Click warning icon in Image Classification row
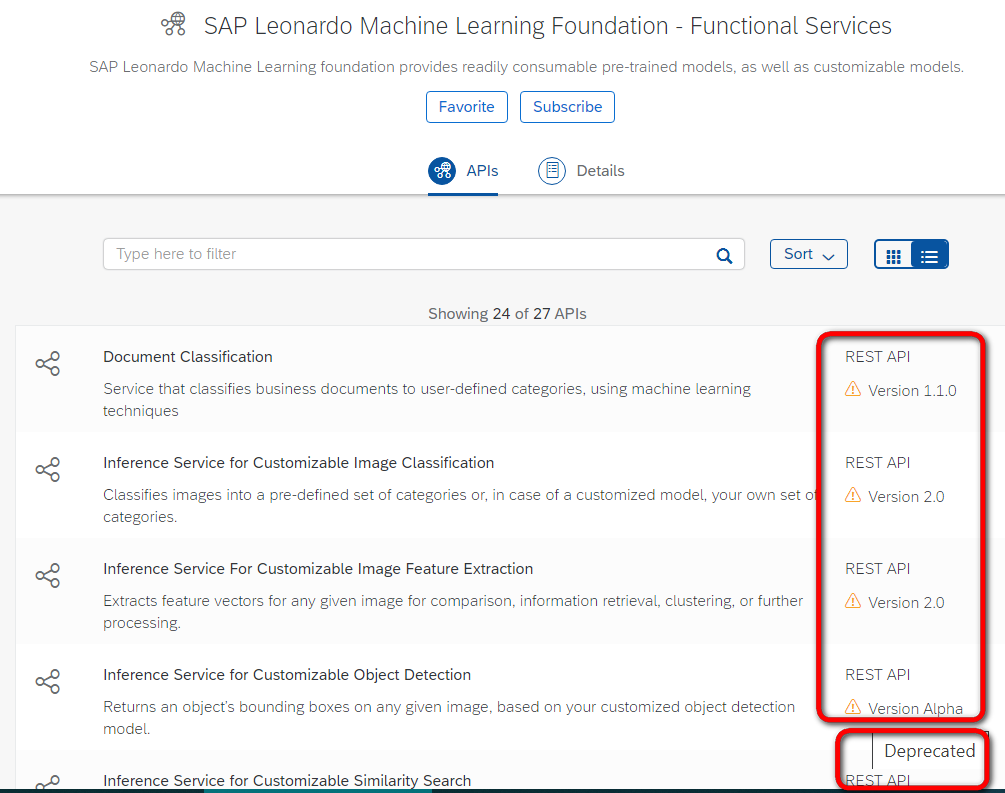The image size is (1005, 793). click(x=853, y=495)
